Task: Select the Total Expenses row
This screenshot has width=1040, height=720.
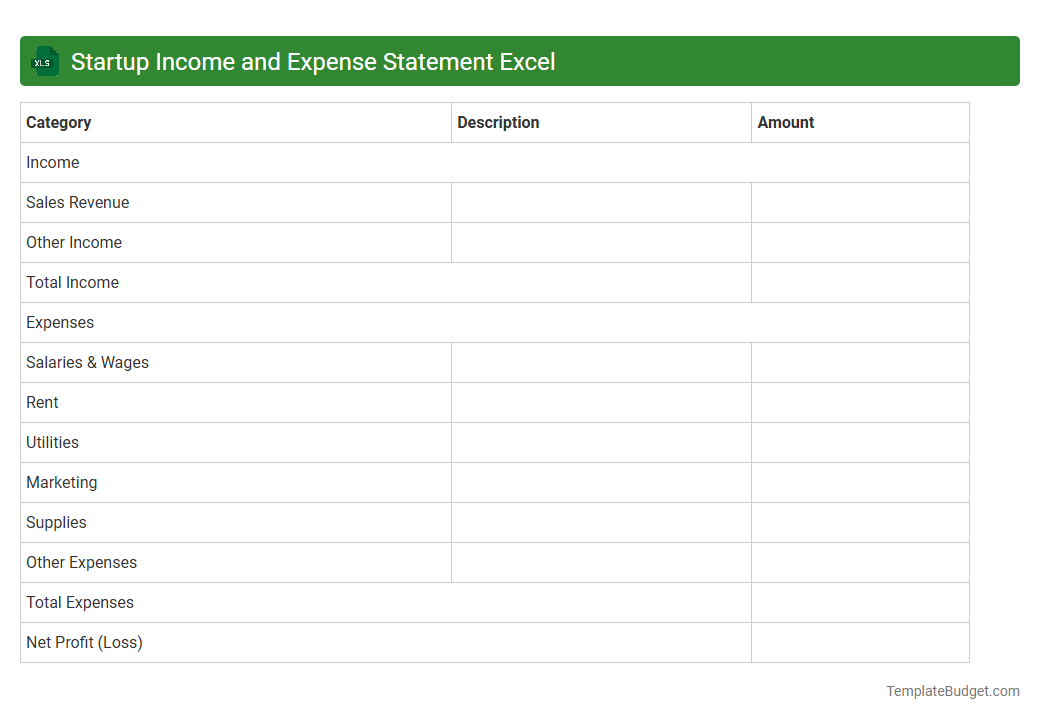Action: click(x=80, y=602)
